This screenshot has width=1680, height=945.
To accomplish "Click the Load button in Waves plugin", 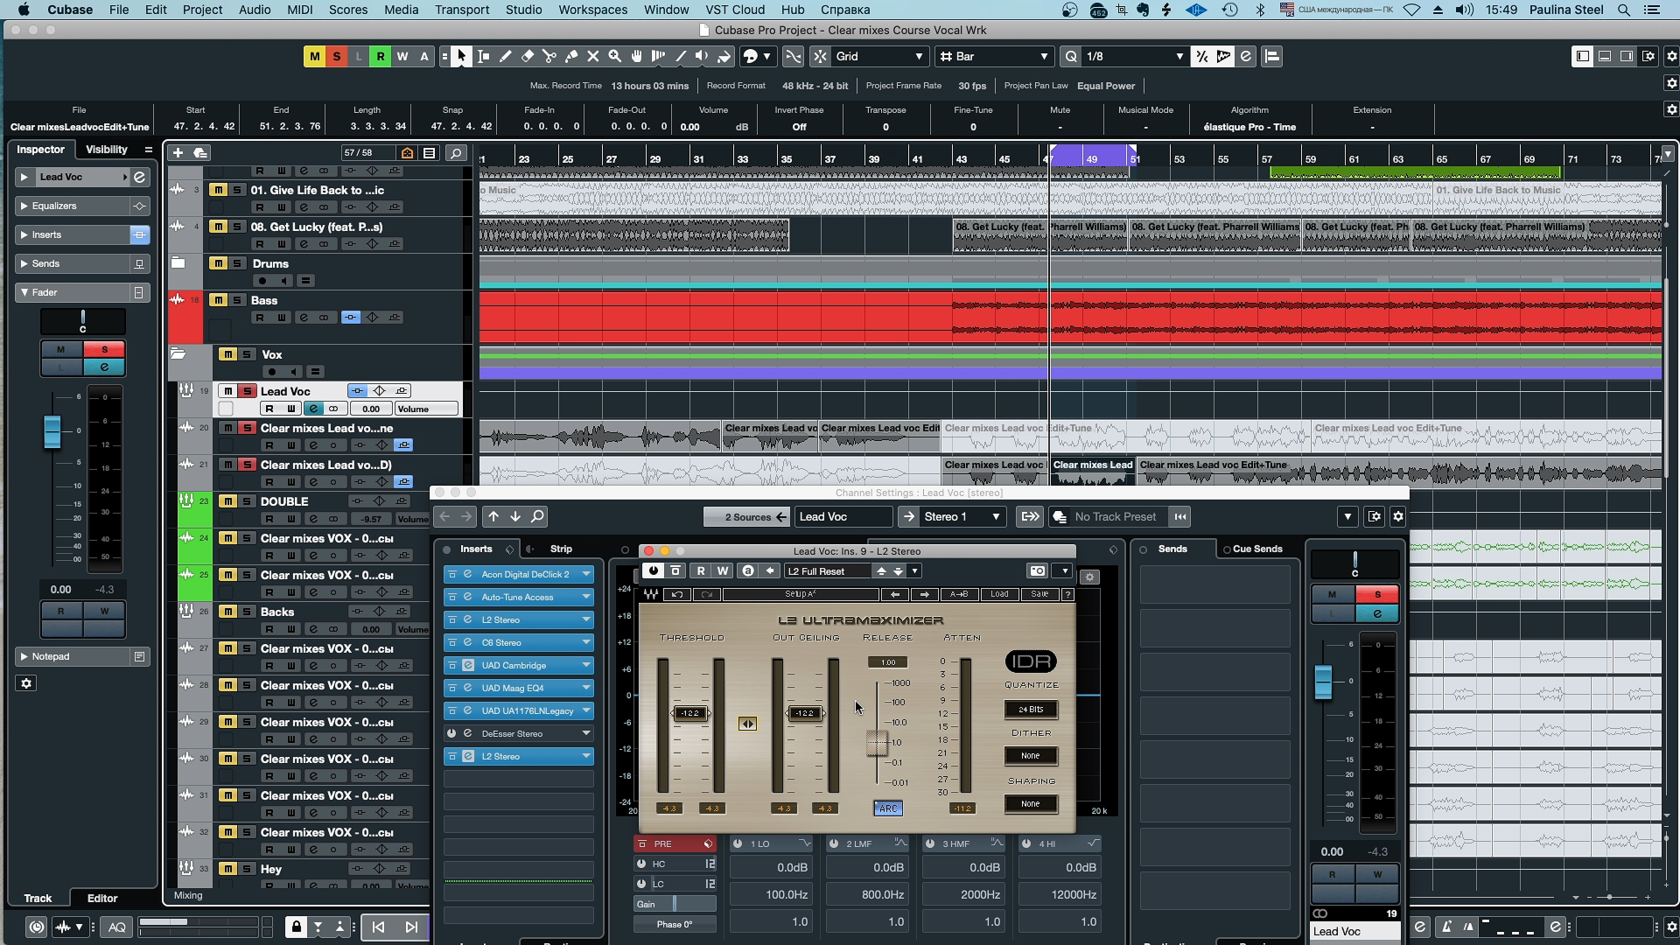I will (x=999, y=594).
